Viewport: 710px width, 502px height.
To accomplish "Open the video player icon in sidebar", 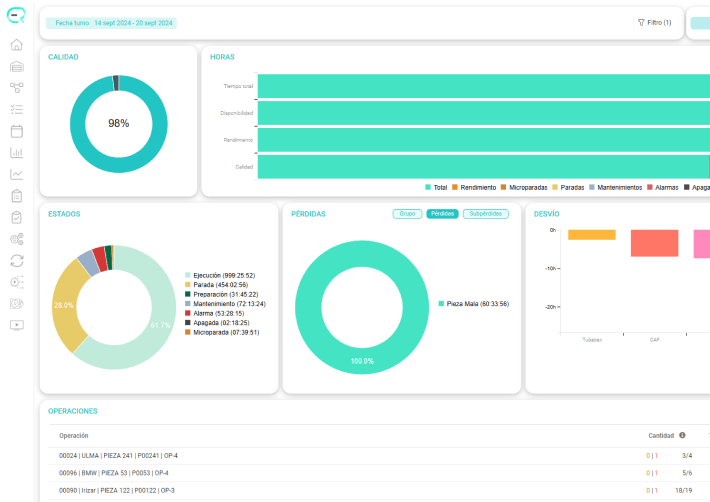I will click(x=16, y=325).
